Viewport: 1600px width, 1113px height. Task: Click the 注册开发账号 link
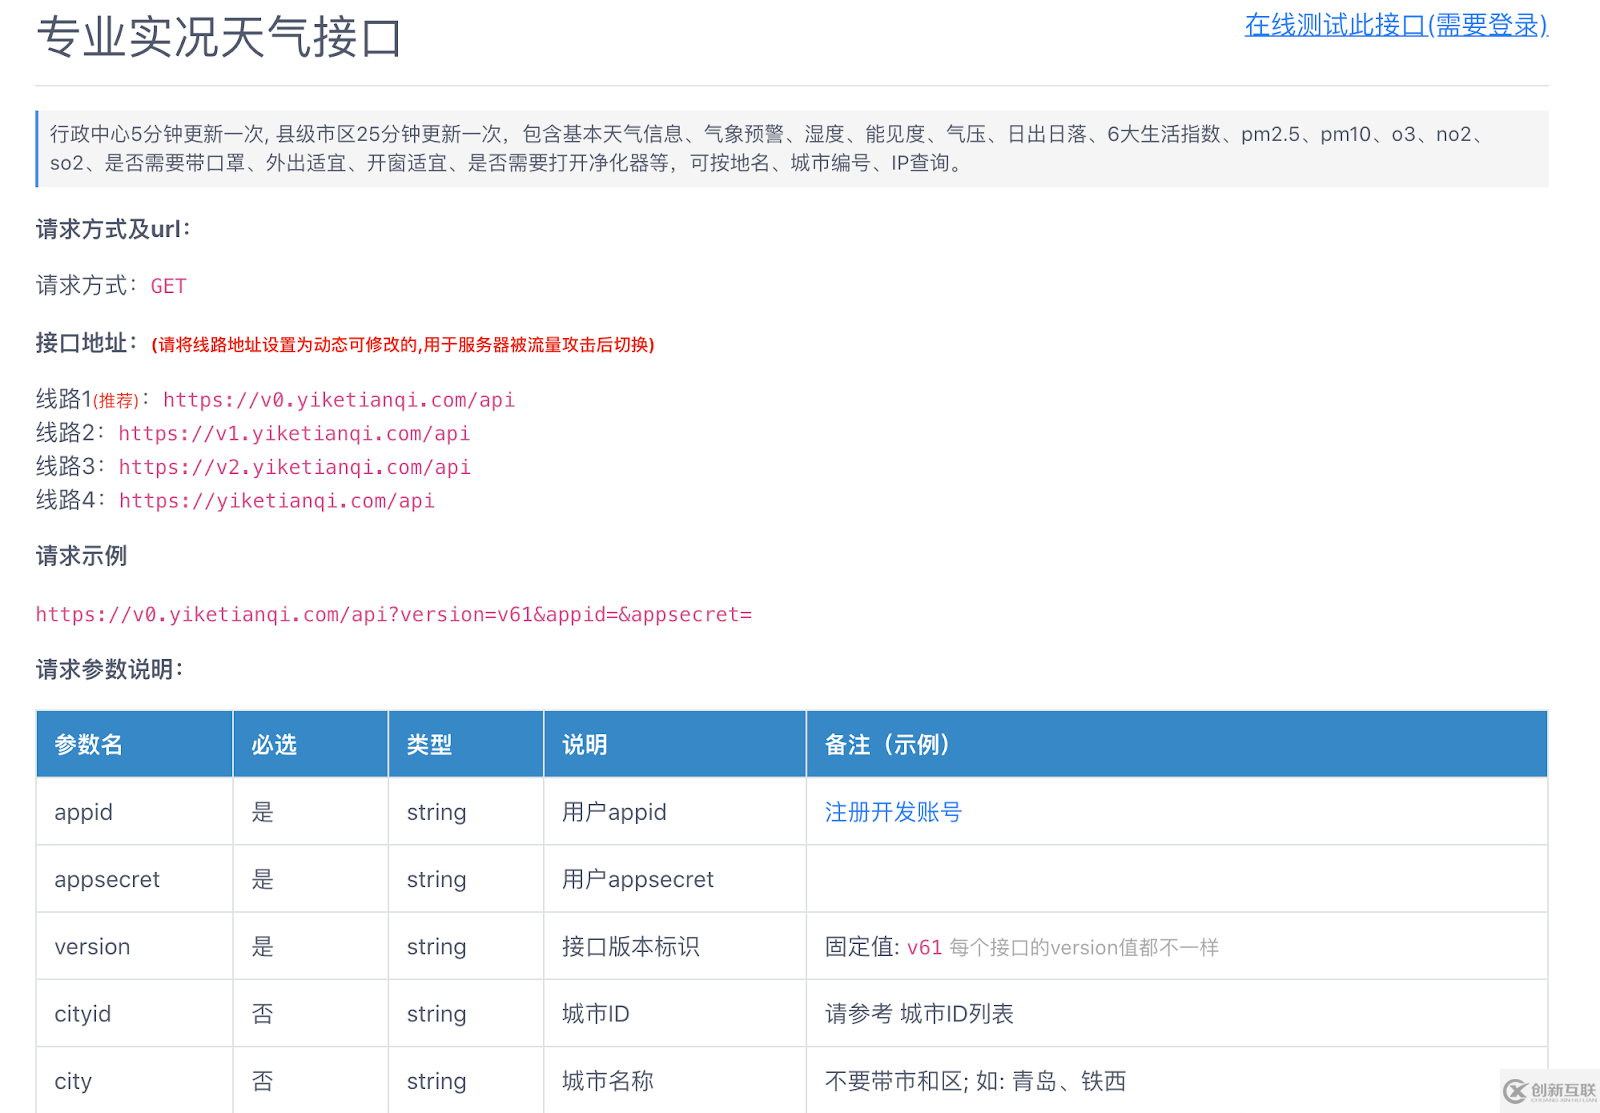(x=892, y=812)
